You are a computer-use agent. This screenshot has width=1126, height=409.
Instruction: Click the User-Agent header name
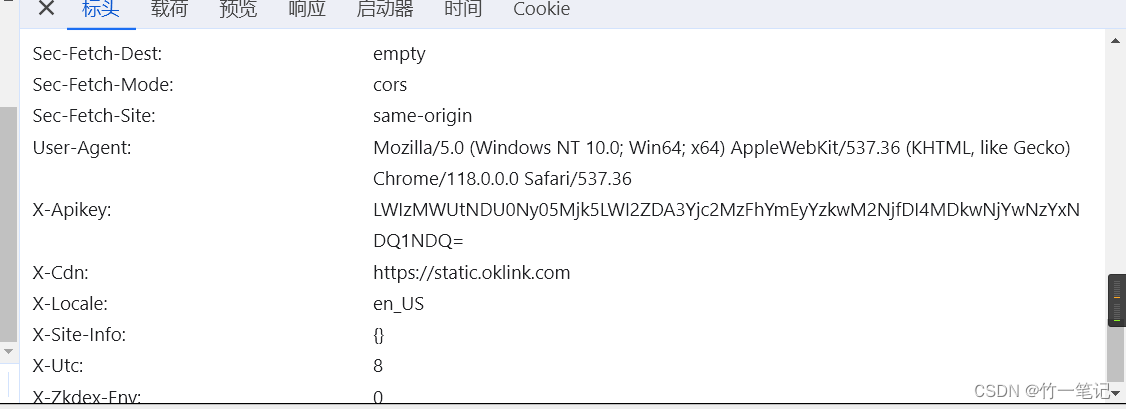click(82, 149)
